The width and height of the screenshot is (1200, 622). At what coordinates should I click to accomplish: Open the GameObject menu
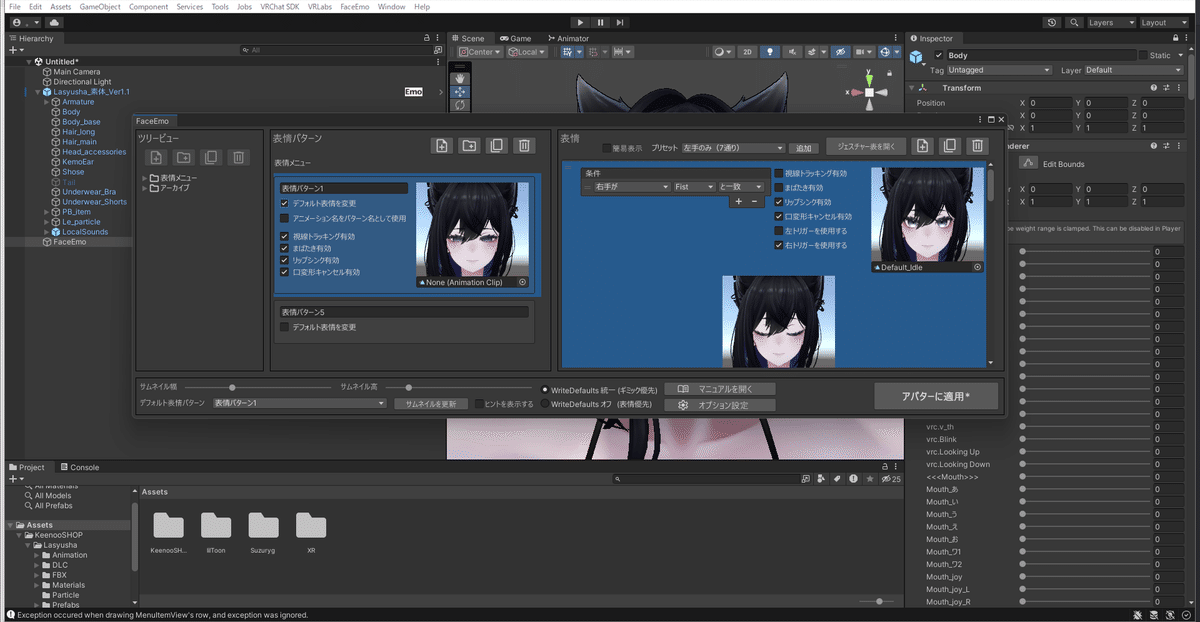pos(100,7)
